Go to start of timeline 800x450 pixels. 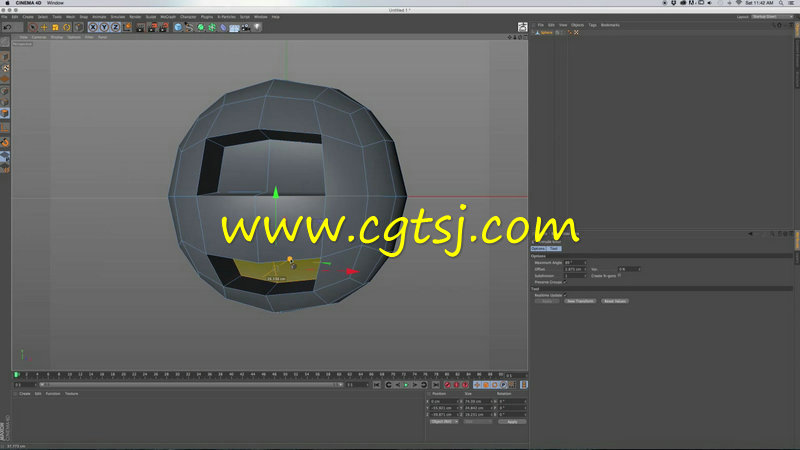click(x=377, y=385)
